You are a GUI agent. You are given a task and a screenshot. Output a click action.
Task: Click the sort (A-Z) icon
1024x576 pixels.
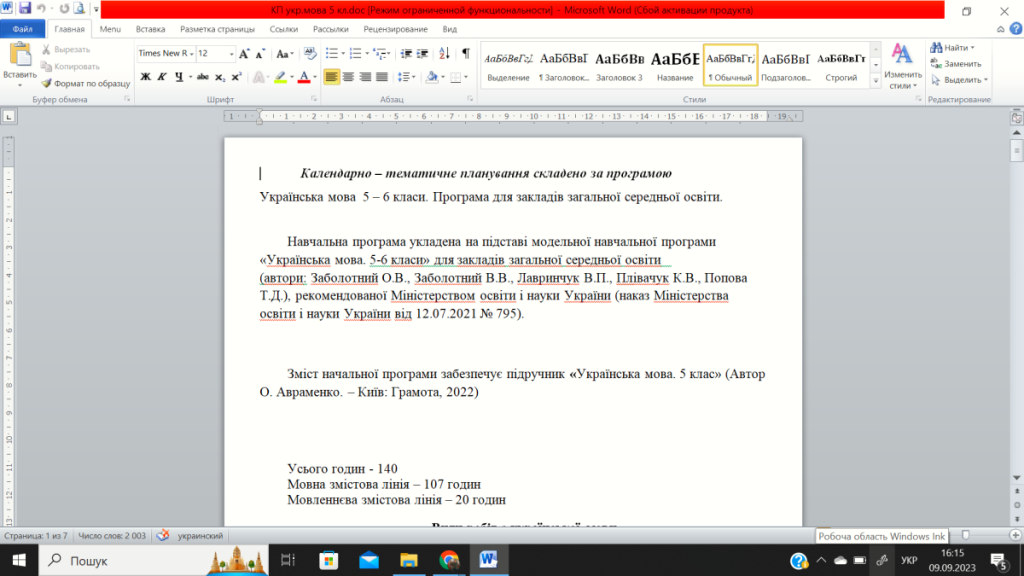[x=445, y=54]
